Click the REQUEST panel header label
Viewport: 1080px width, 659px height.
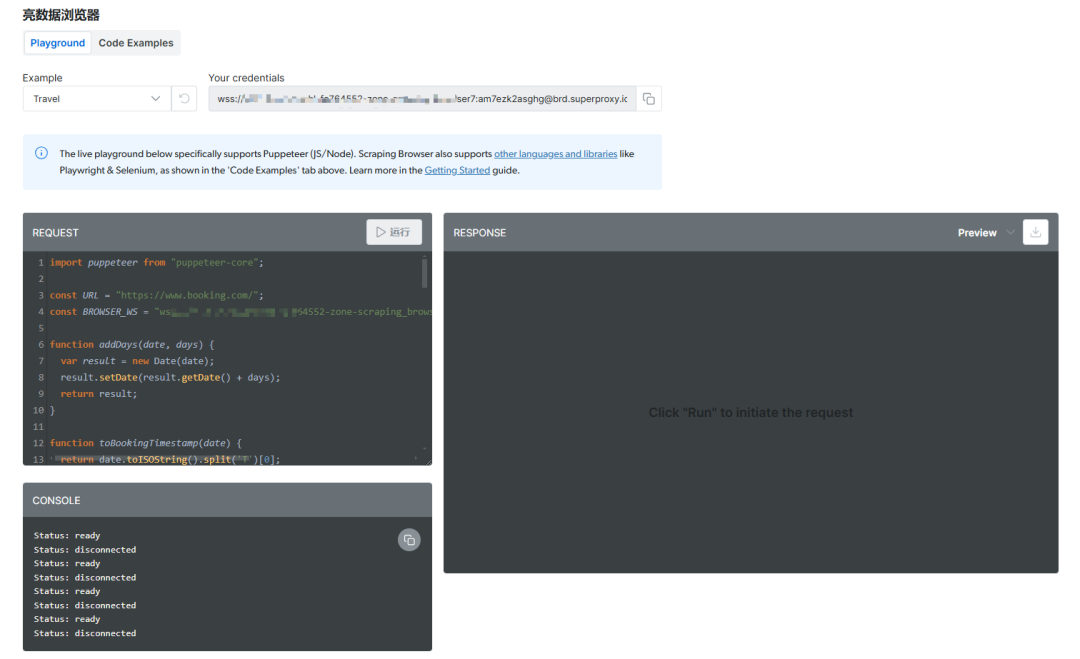point(55,233)
